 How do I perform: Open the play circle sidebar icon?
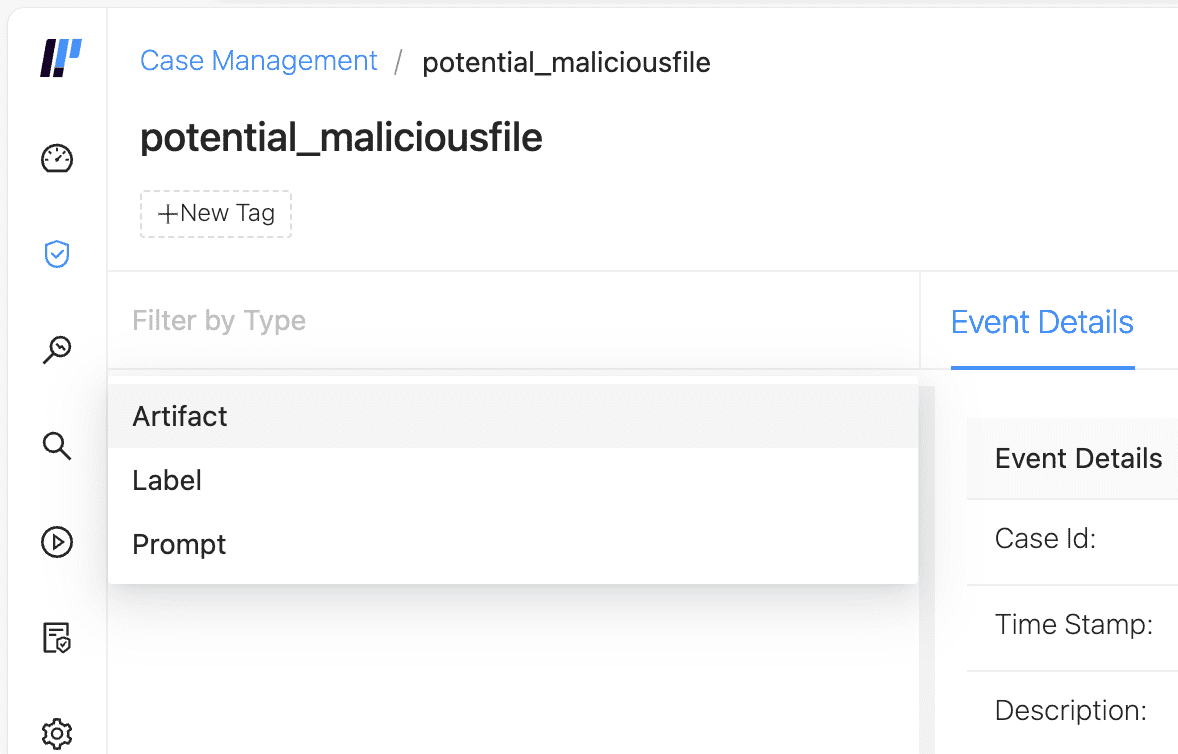[57, 542]
